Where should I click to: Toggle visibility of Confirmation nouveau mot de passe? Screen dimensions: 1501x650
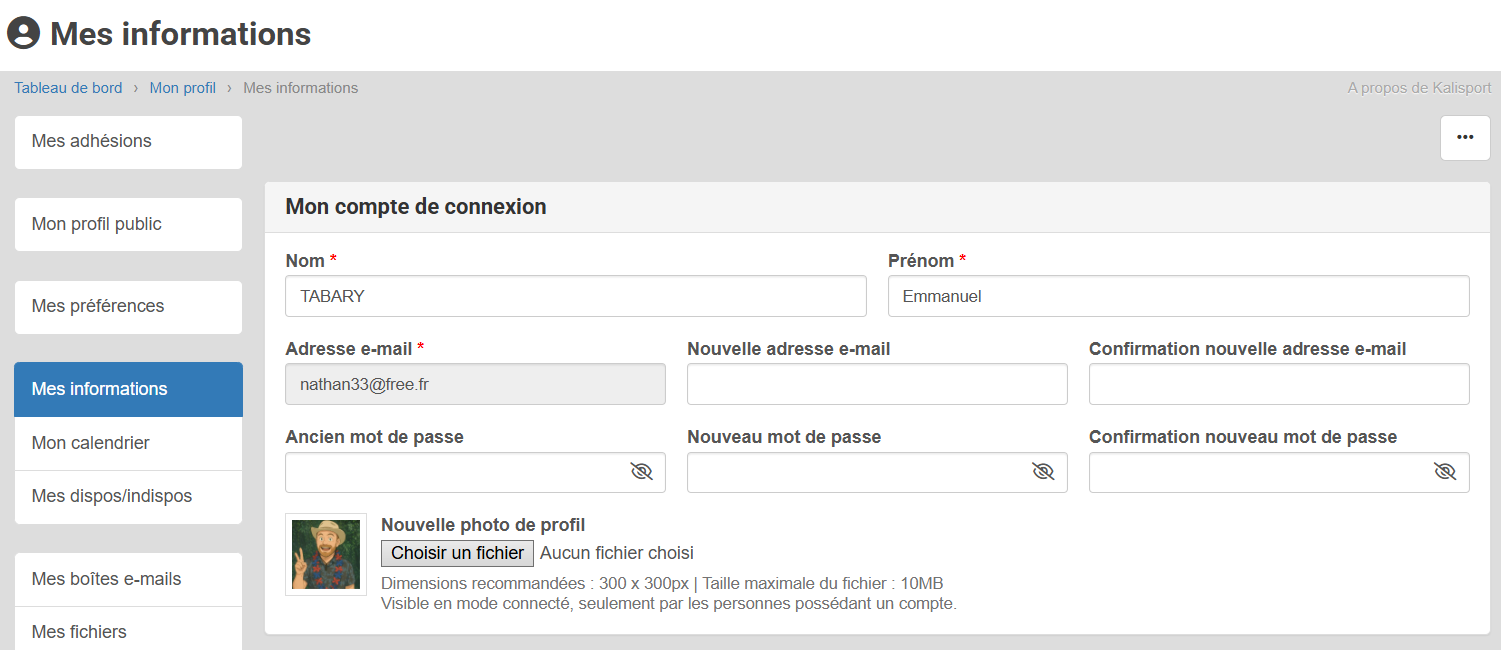pyautogui.click(x=1445, y=472)
